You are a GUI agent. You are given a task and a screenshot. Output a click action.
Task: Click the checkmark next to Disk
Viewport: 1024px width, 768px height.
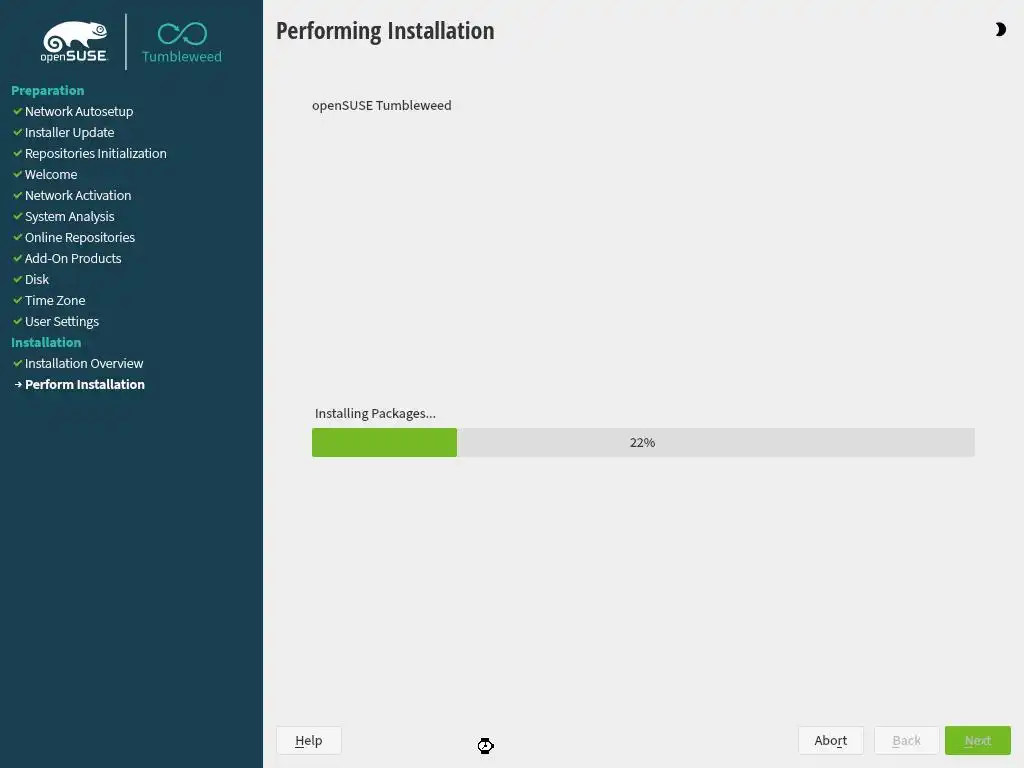coord(18,280)
